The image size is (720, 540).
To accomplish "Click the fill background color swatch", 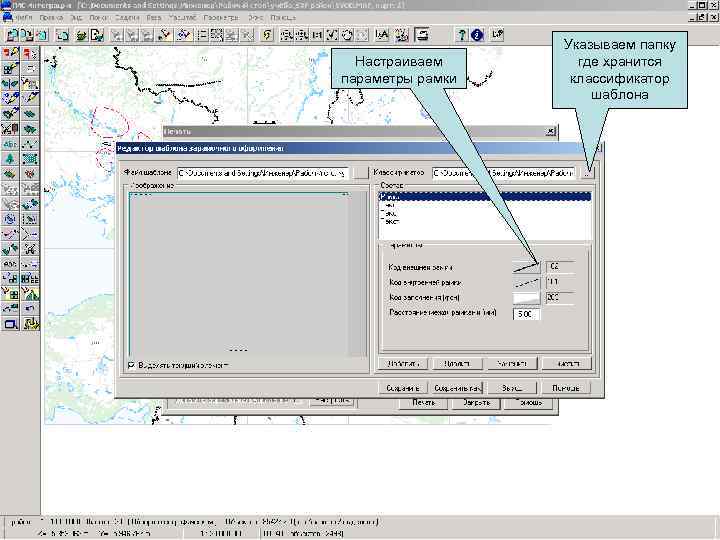I will click(x=526, y=298).
